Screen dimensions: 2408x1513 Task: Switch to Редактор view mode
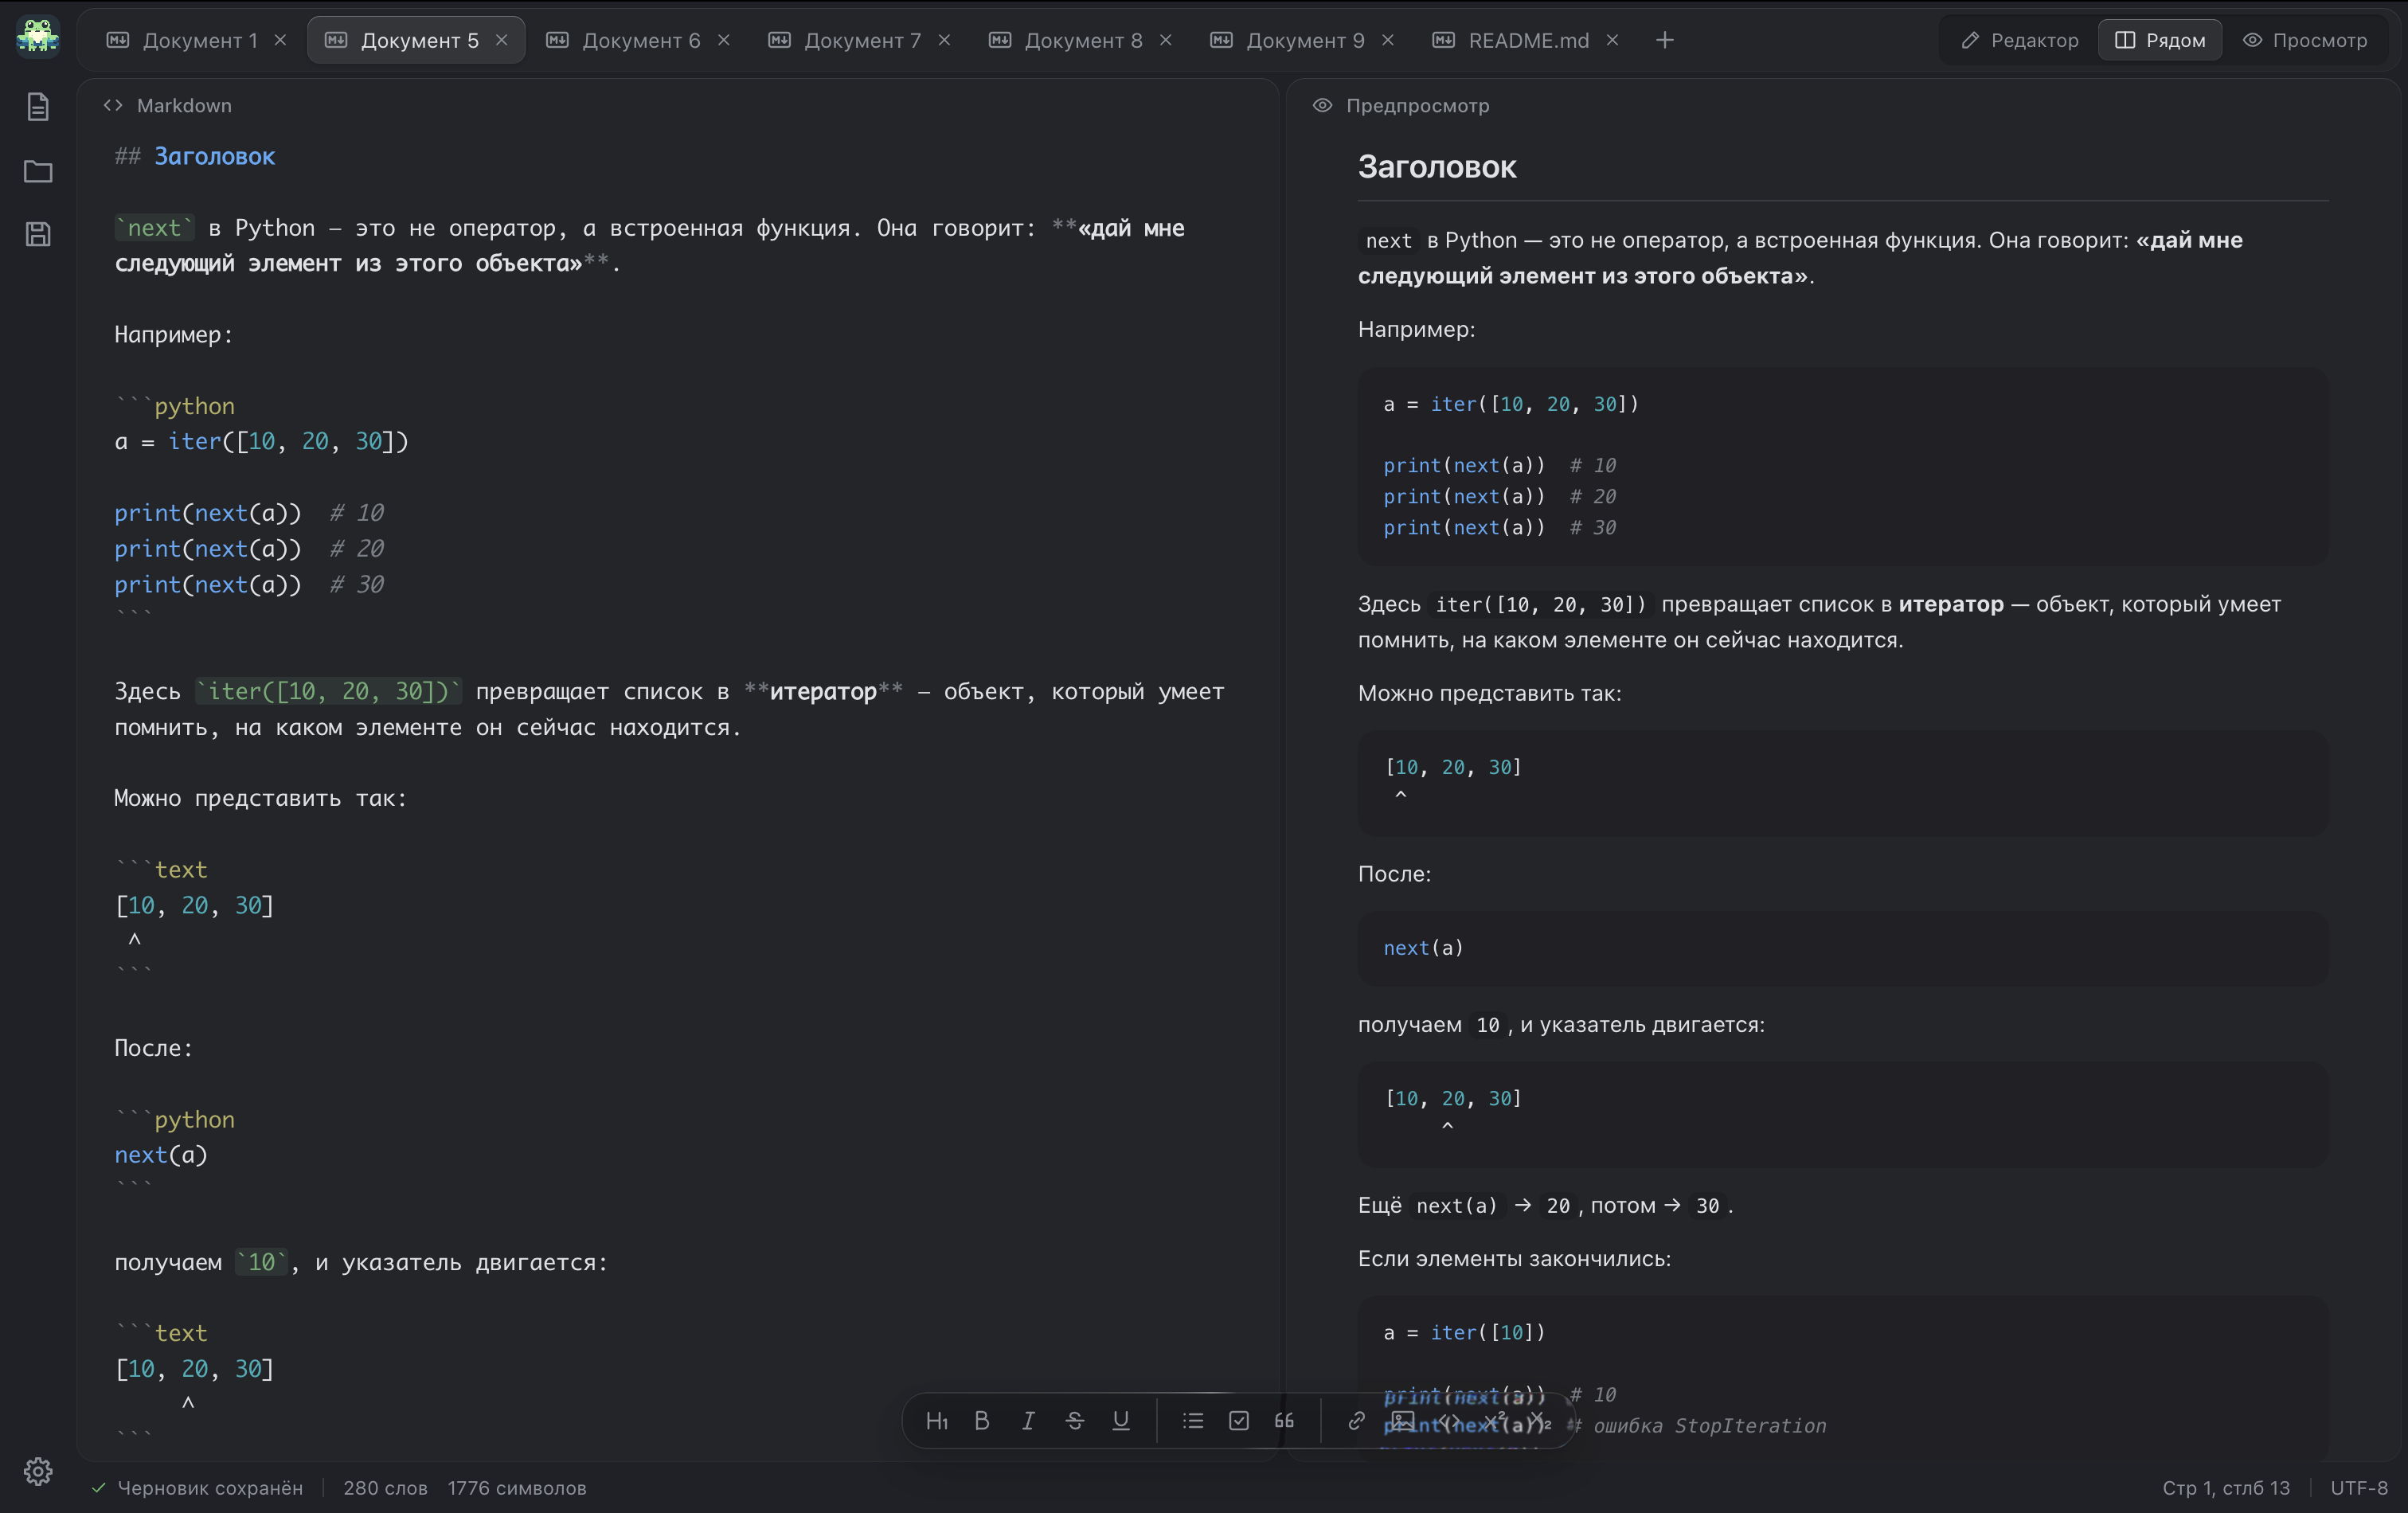(2020, 40)
